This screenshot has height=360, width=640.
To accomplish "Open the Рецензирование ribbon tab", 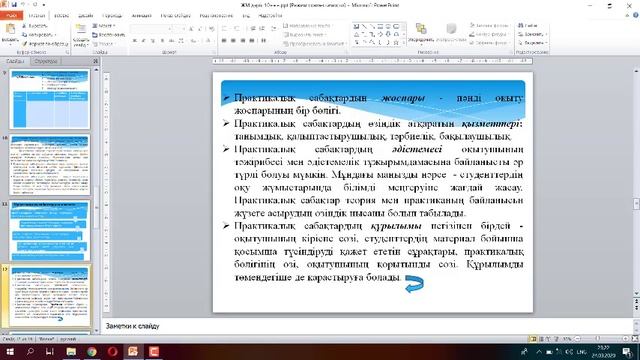I will click(216, 16).
